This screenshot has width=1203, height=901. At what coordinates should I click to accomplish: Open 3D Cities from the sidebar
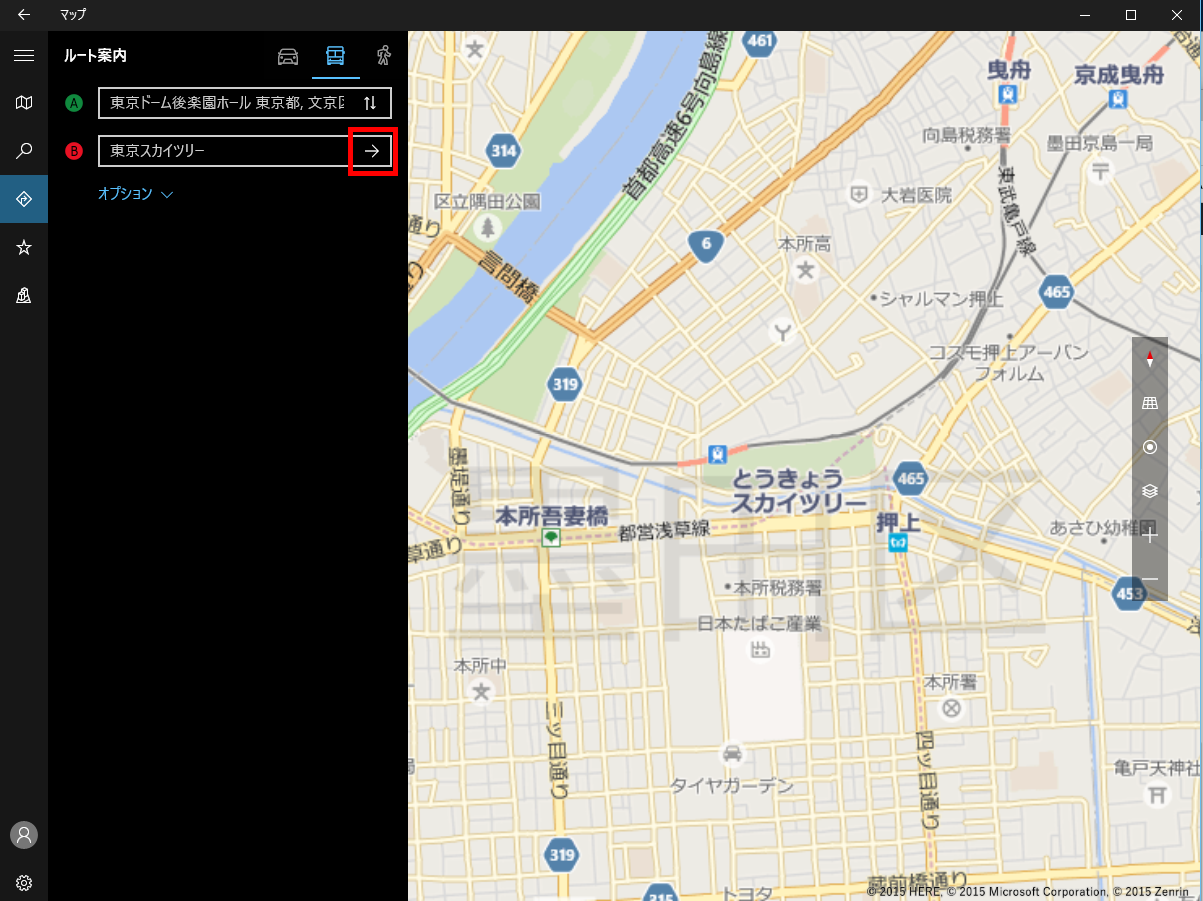coord(24,295)
